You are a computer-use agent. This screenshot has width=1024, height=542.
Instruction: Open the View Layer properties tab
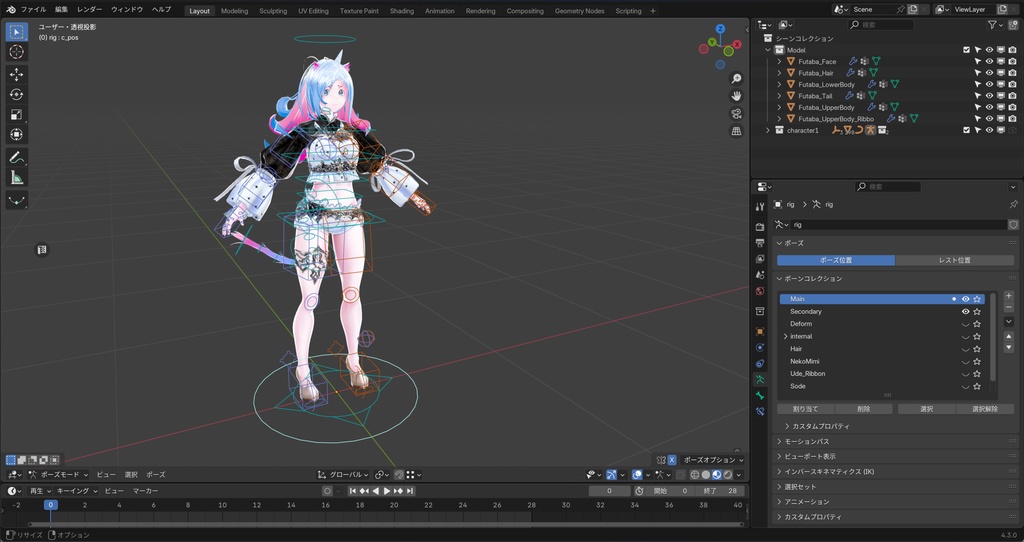760,259
